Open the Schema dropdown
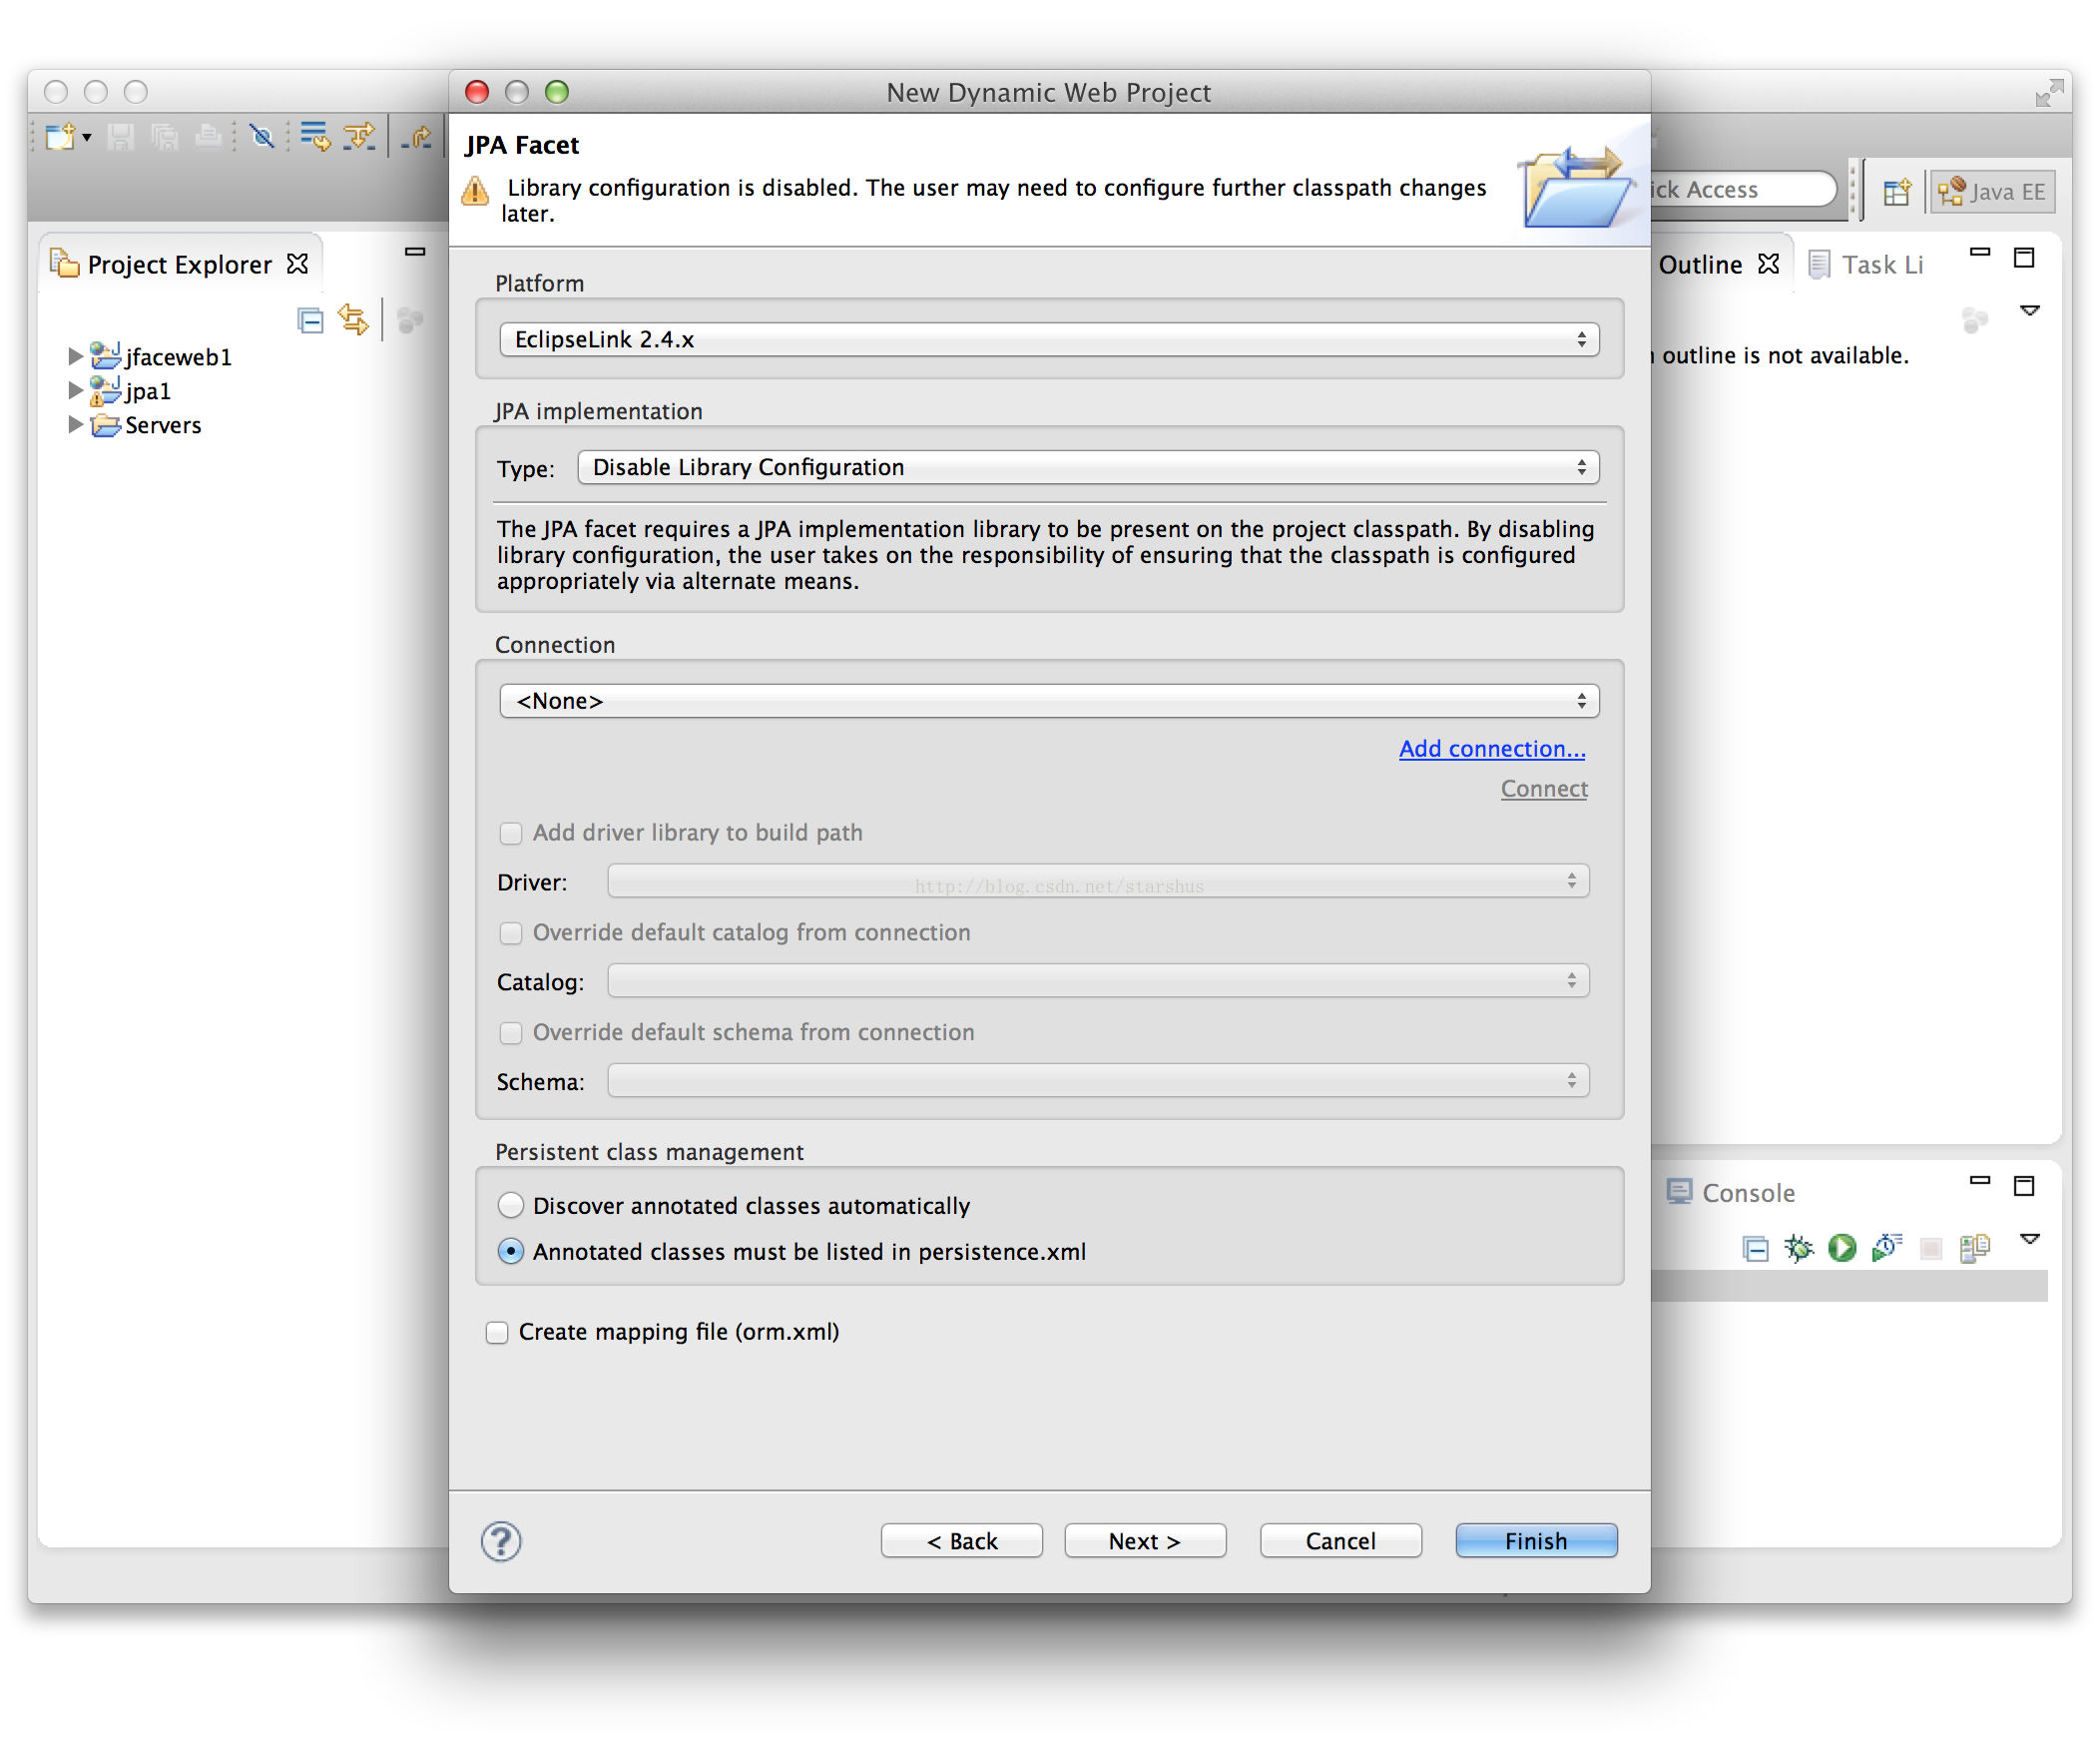 1098,1082
